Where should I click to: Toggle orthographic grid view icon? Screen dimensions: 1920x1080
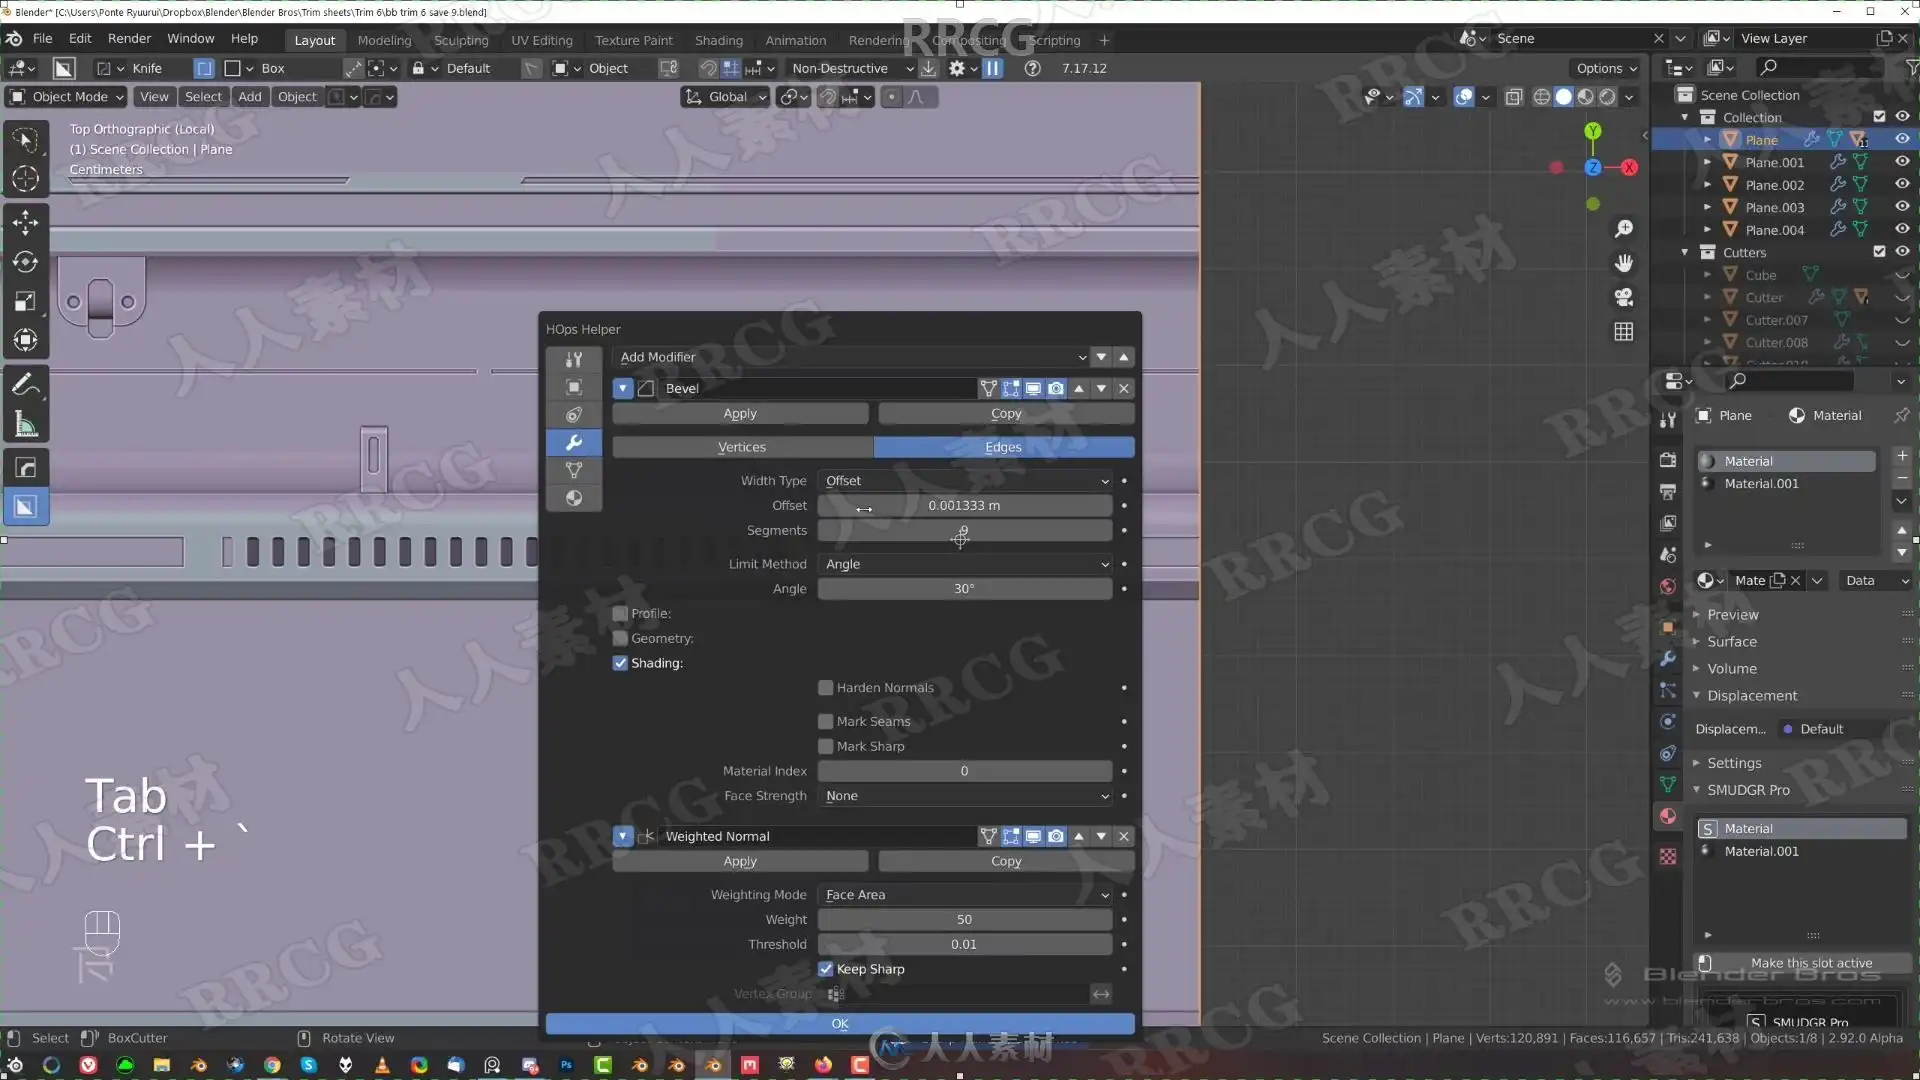1624,332
